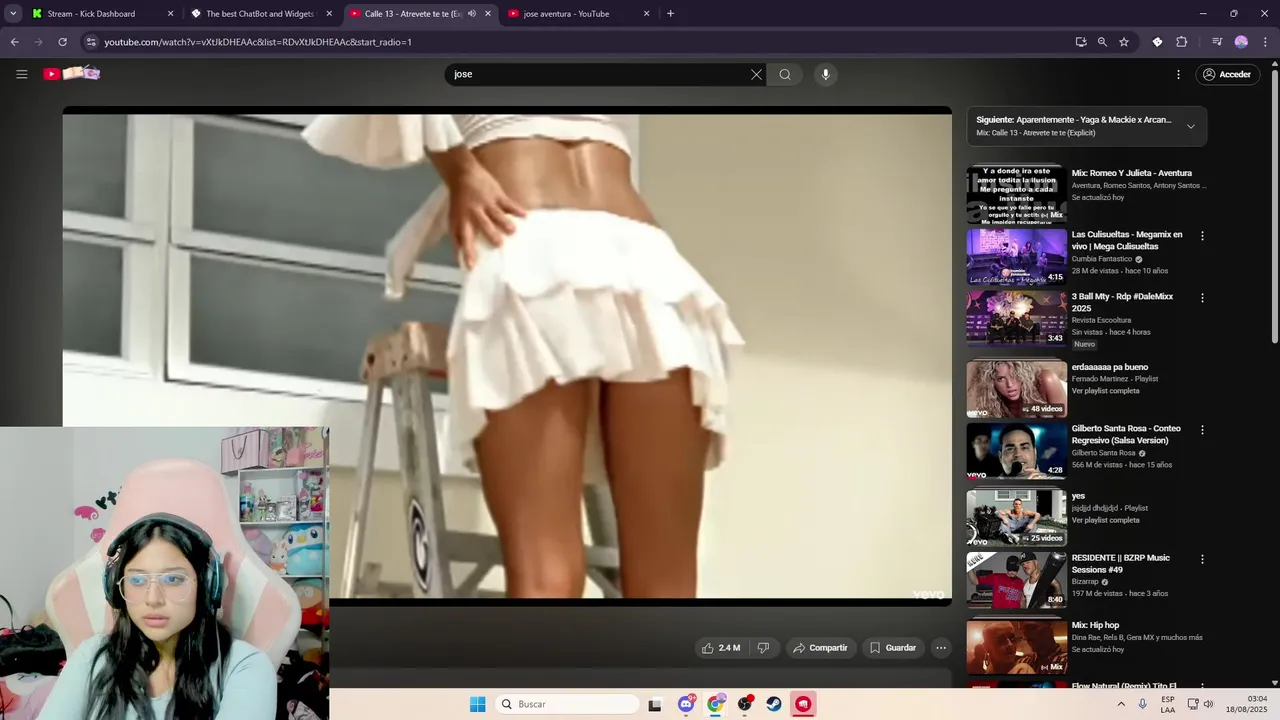Open OBS Studio from the taskbar

point(745,704)
